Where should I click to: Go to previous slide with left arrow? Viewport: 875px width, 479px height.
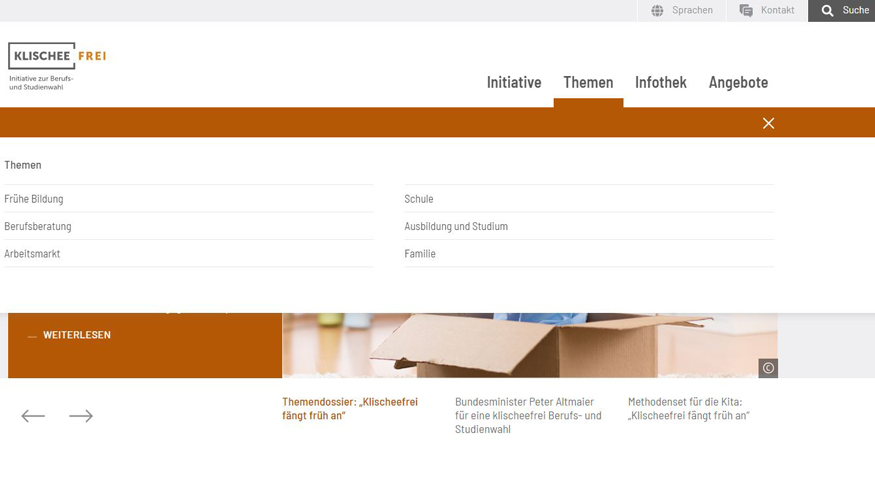coord(33,416)
